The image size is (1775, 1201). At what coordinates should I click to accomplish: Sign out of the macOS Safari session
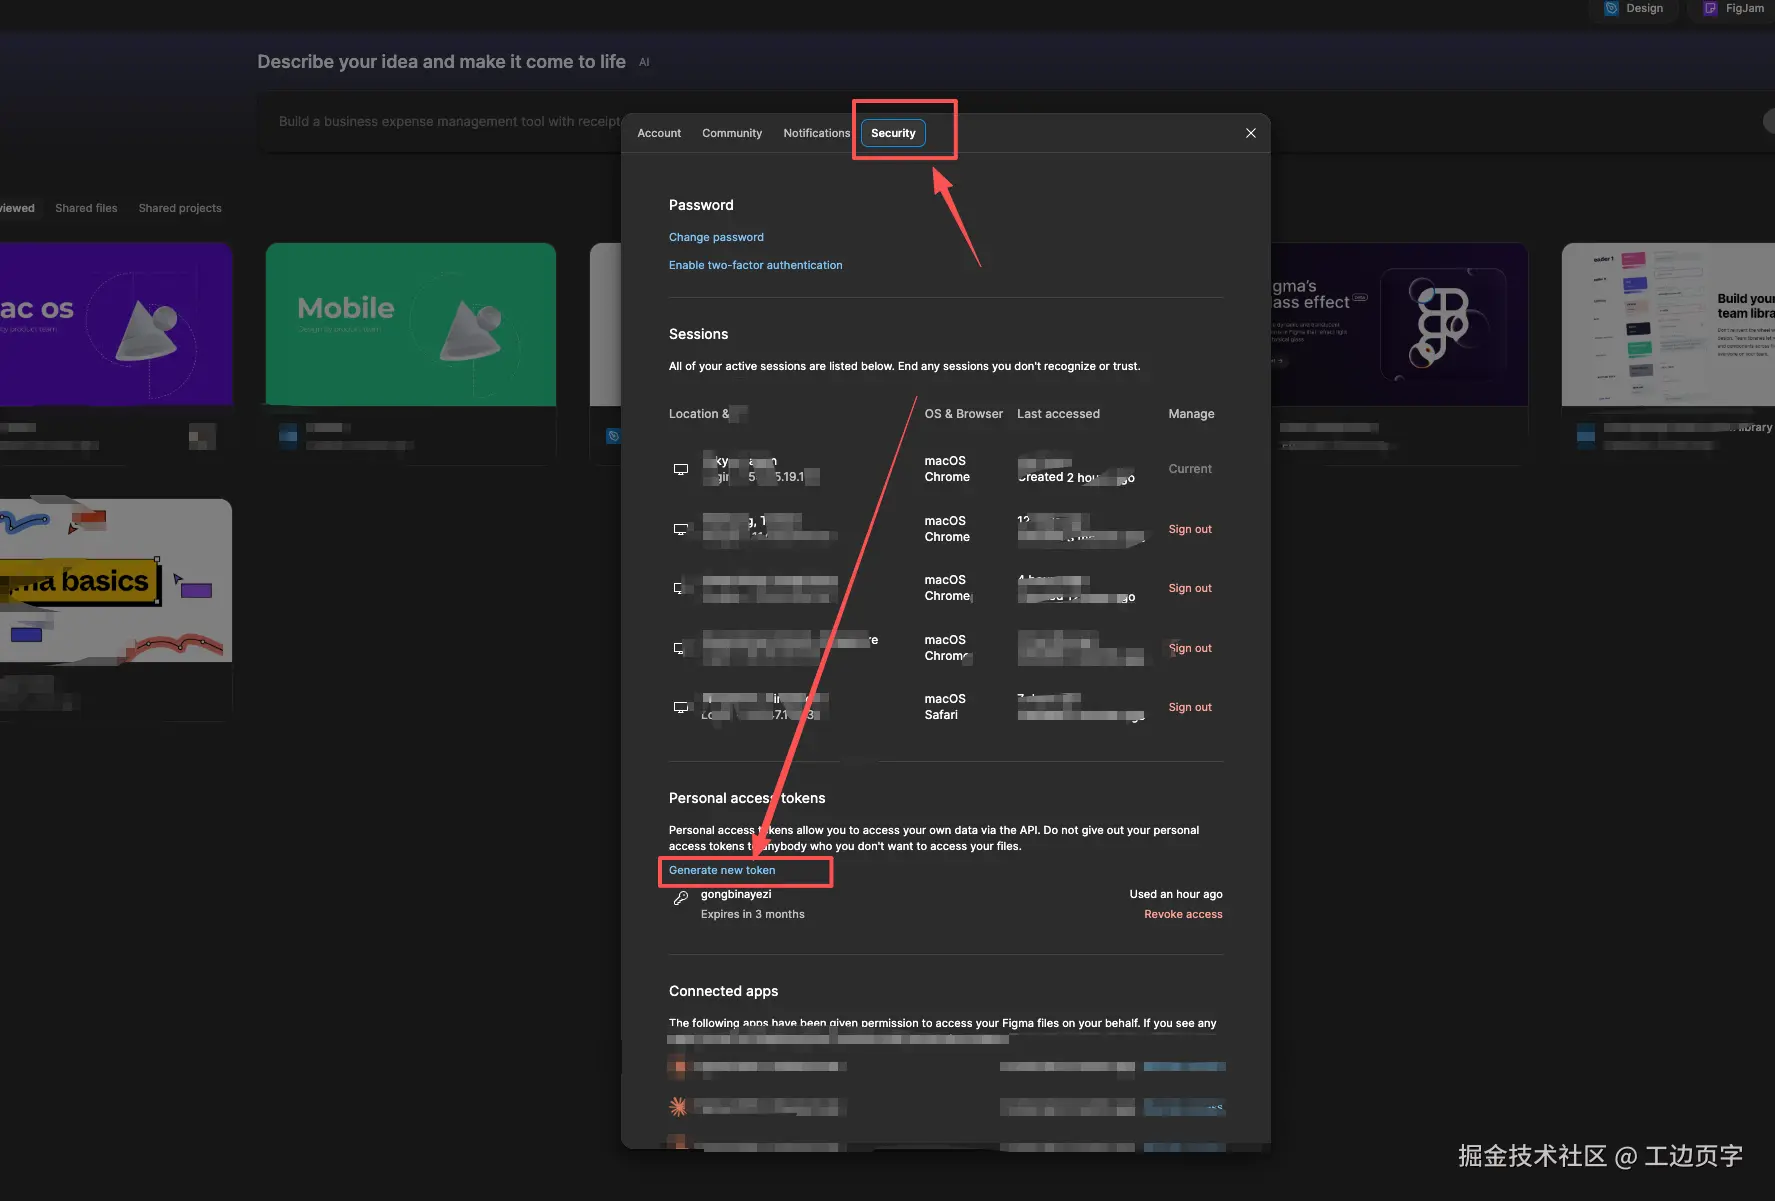[1189, 707]
